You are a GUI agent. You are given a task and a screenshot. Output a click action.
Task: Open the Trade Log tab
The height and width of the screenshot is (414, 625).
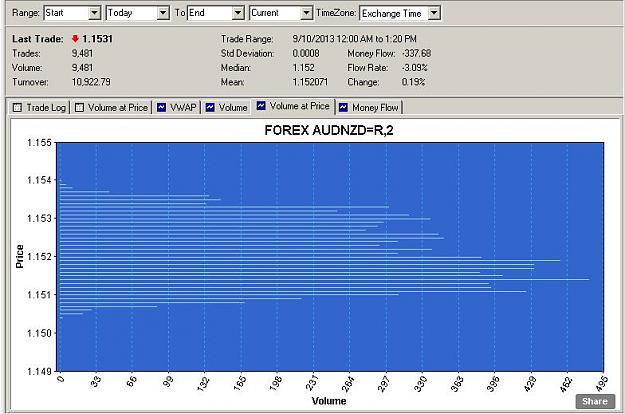[x=39, y=108]
